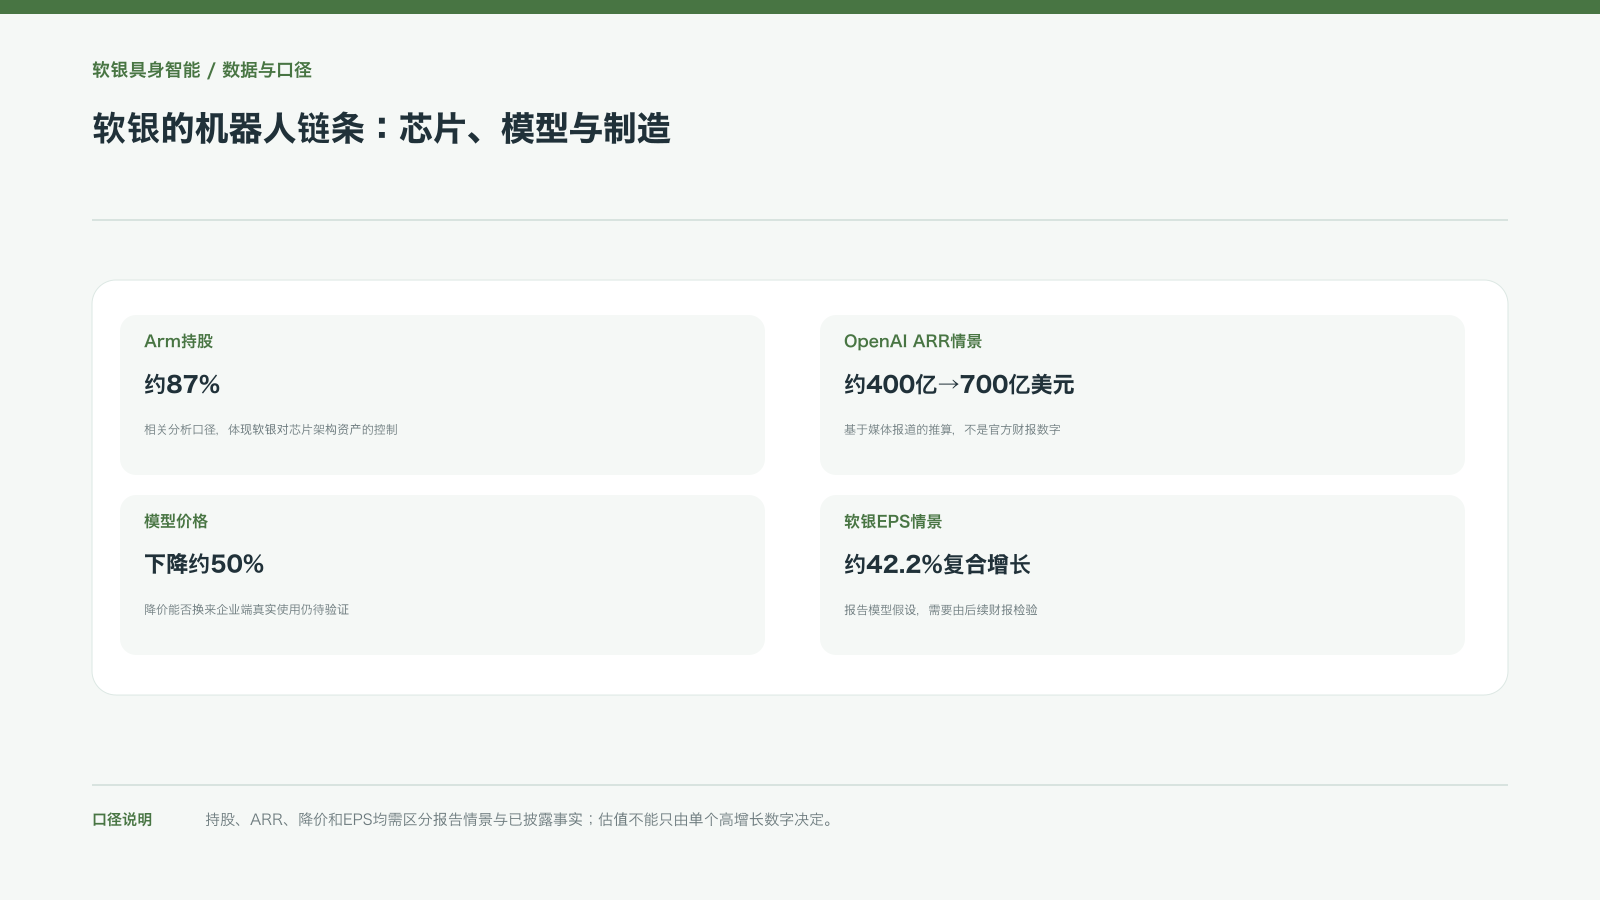
Task: Click the note 报告模型假设，需要由后续财报检验
Action: pyautogui.click(x=941, y=609)
